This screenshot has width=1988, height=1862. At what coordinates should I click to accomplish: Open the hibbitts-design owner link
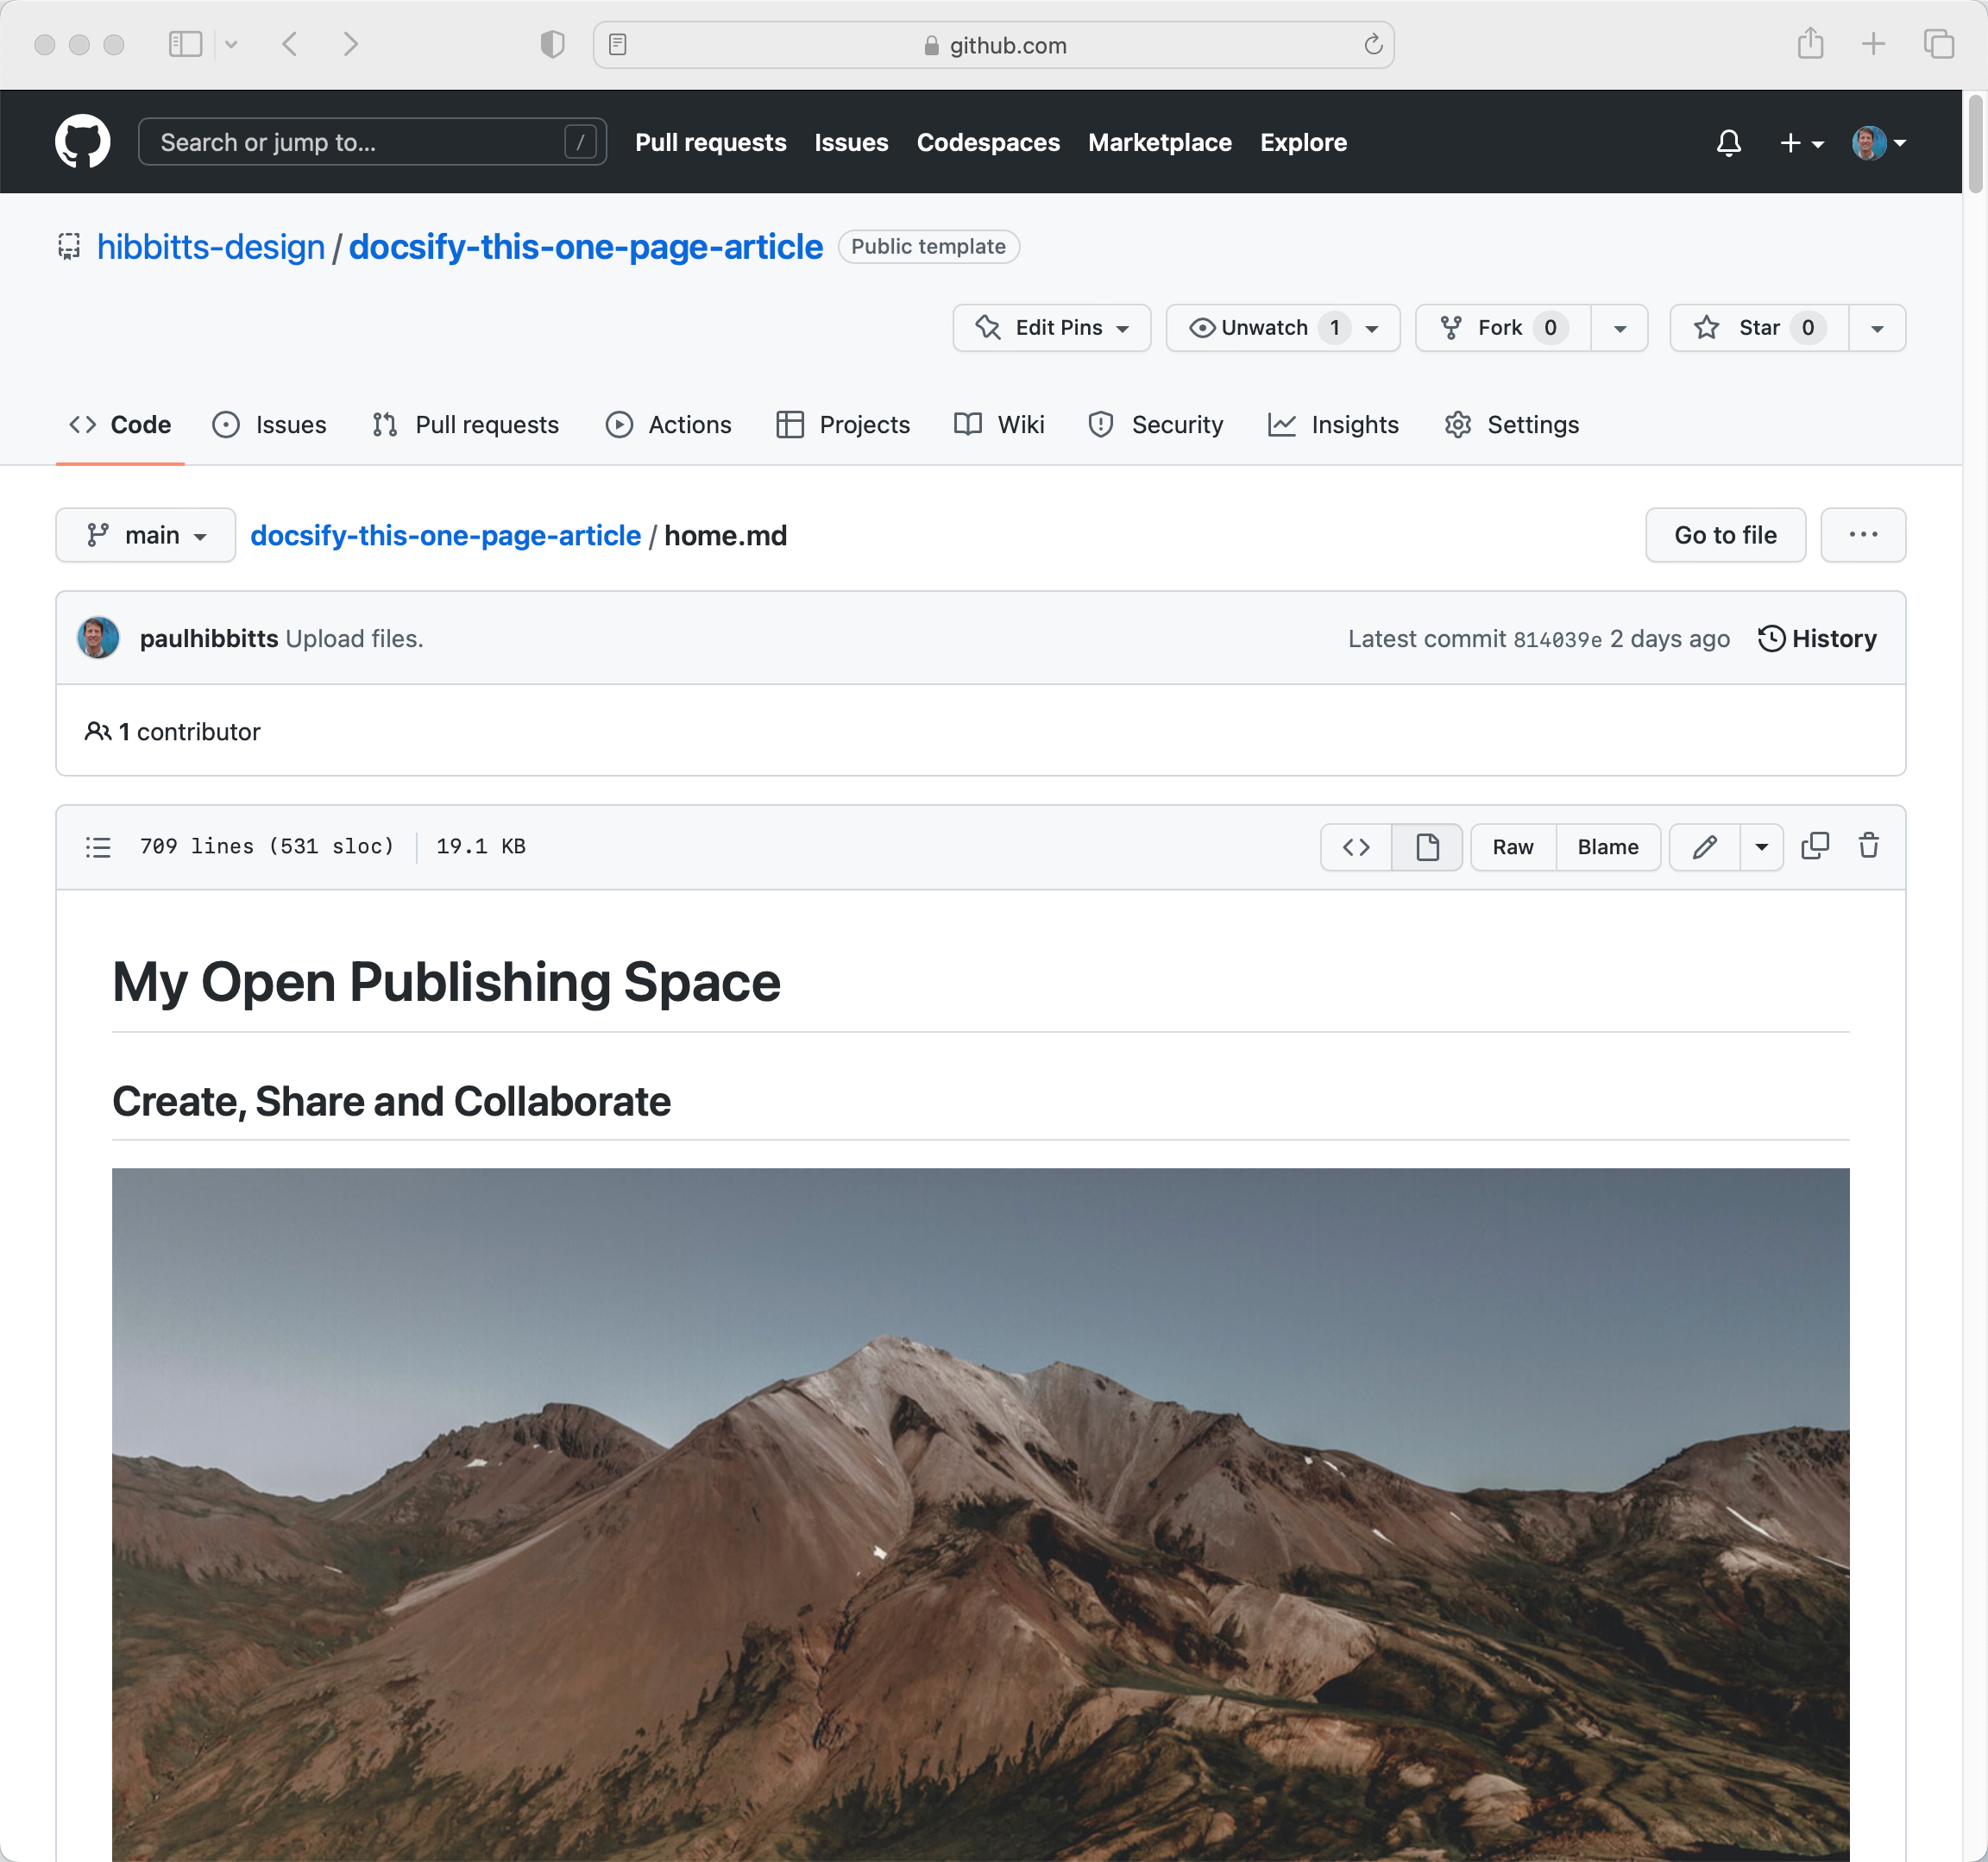point(211,247)
